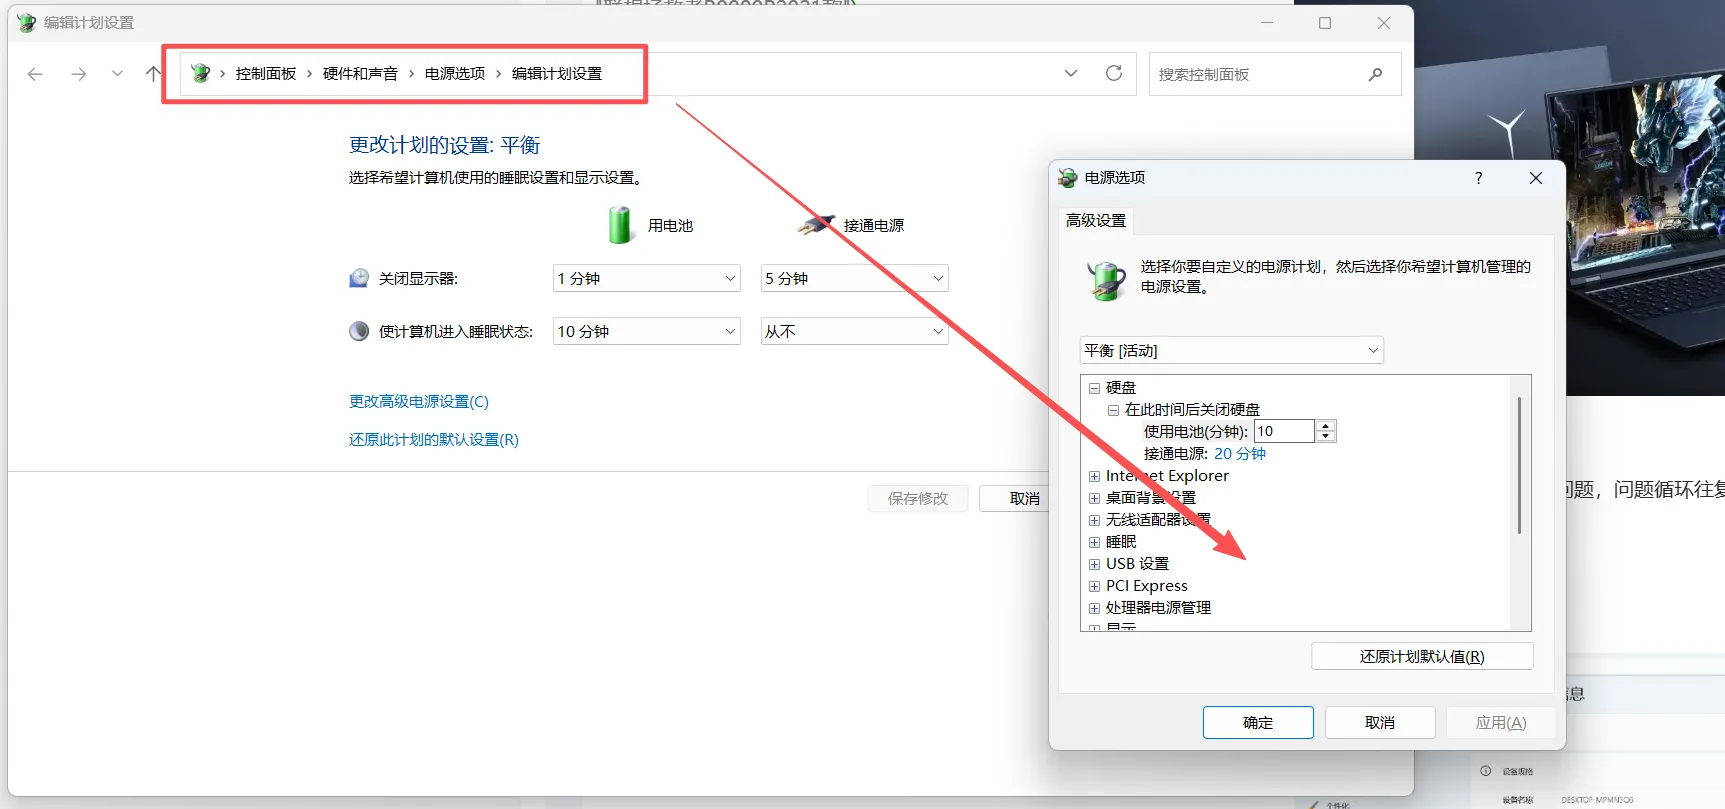
Task: Click the back navigation arrow
Action: (35, 74)
